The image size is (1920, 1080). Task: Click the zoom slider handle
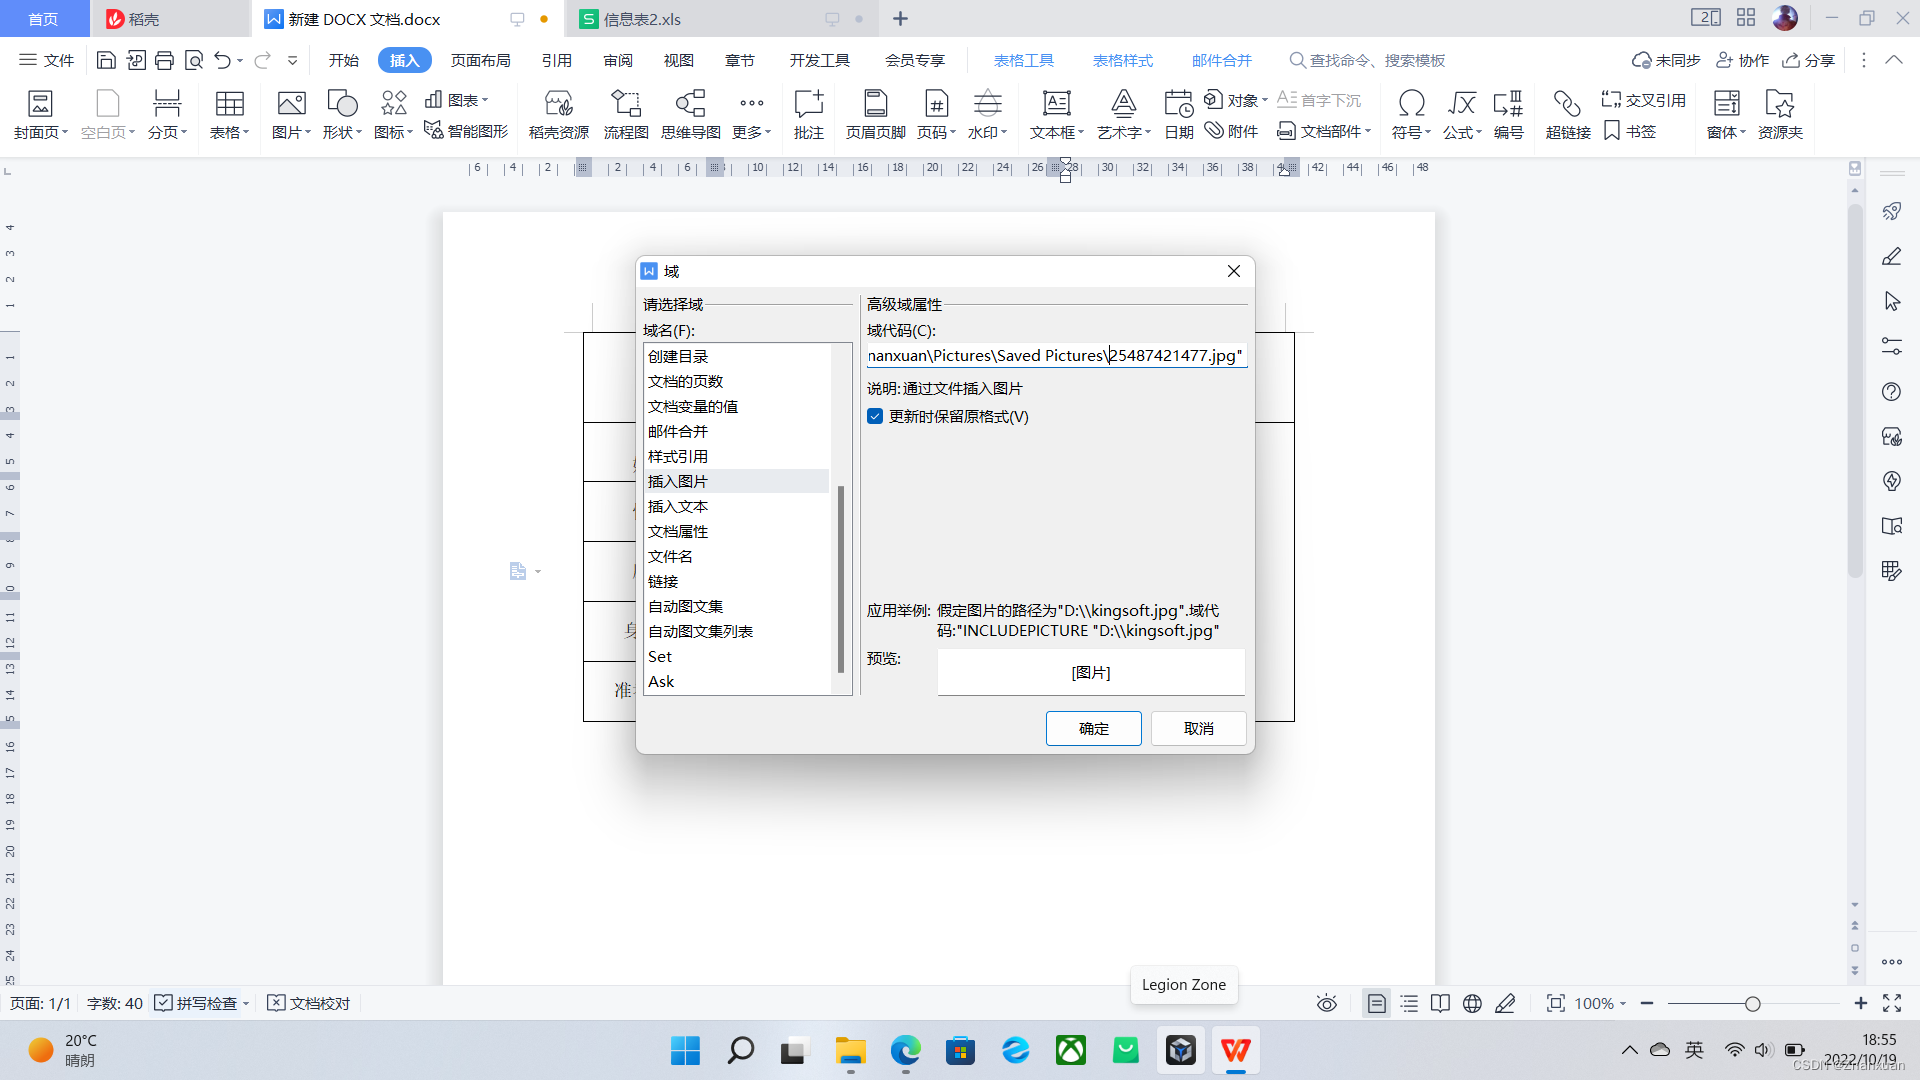tap(1752, 1003)
